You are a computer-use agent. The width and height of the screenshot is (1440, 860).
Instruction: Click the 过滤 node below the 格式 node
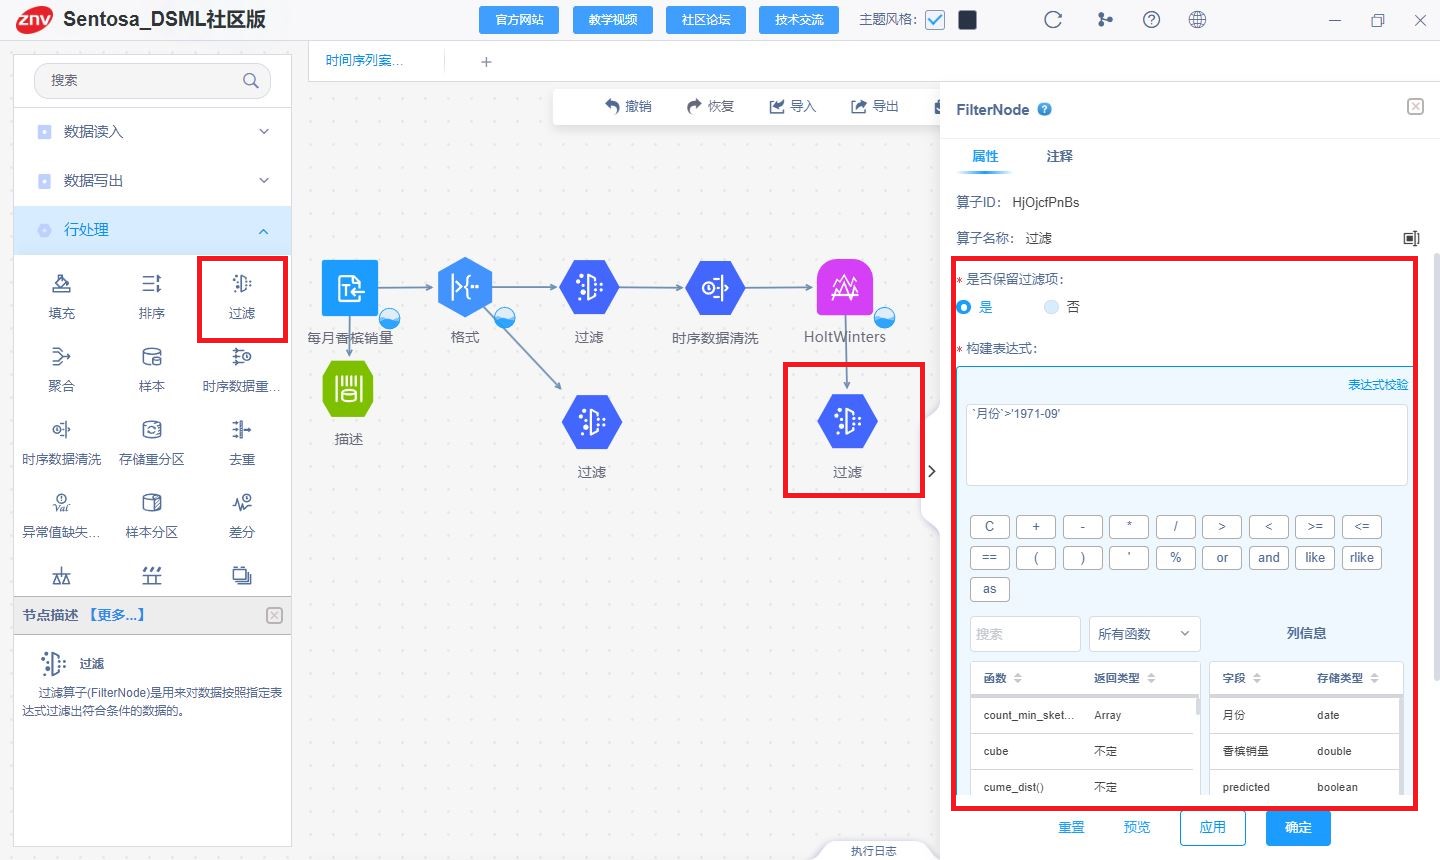coord(592,422)
